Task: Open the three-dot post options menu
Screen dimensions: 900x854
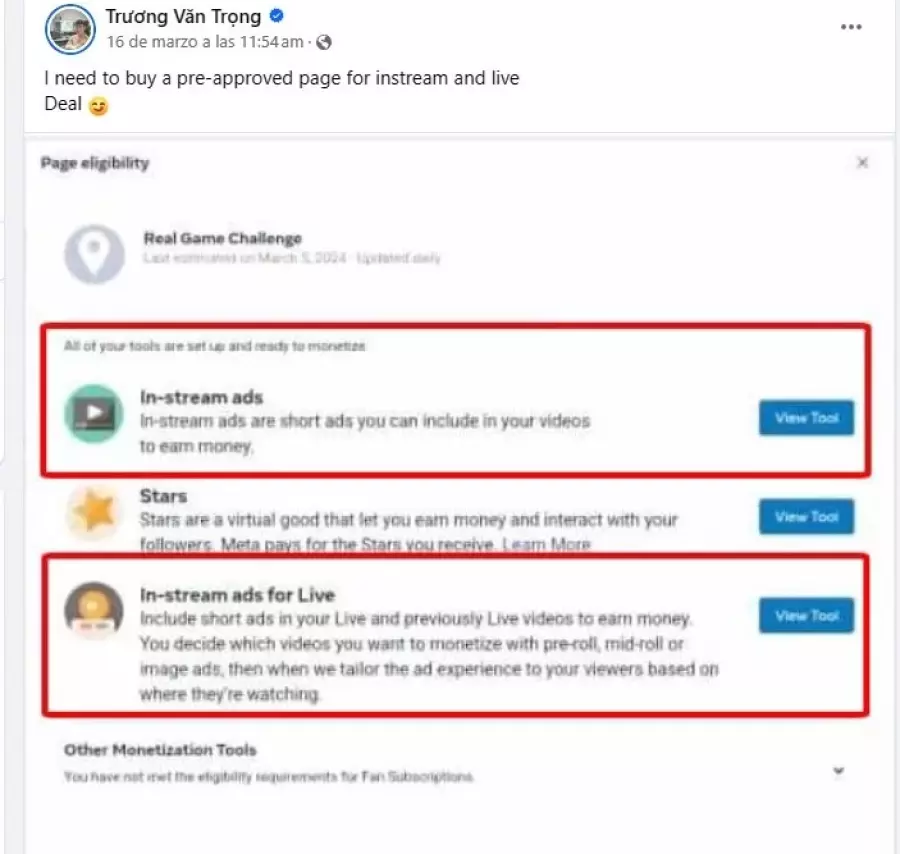Action: click(x=851, y=27)
